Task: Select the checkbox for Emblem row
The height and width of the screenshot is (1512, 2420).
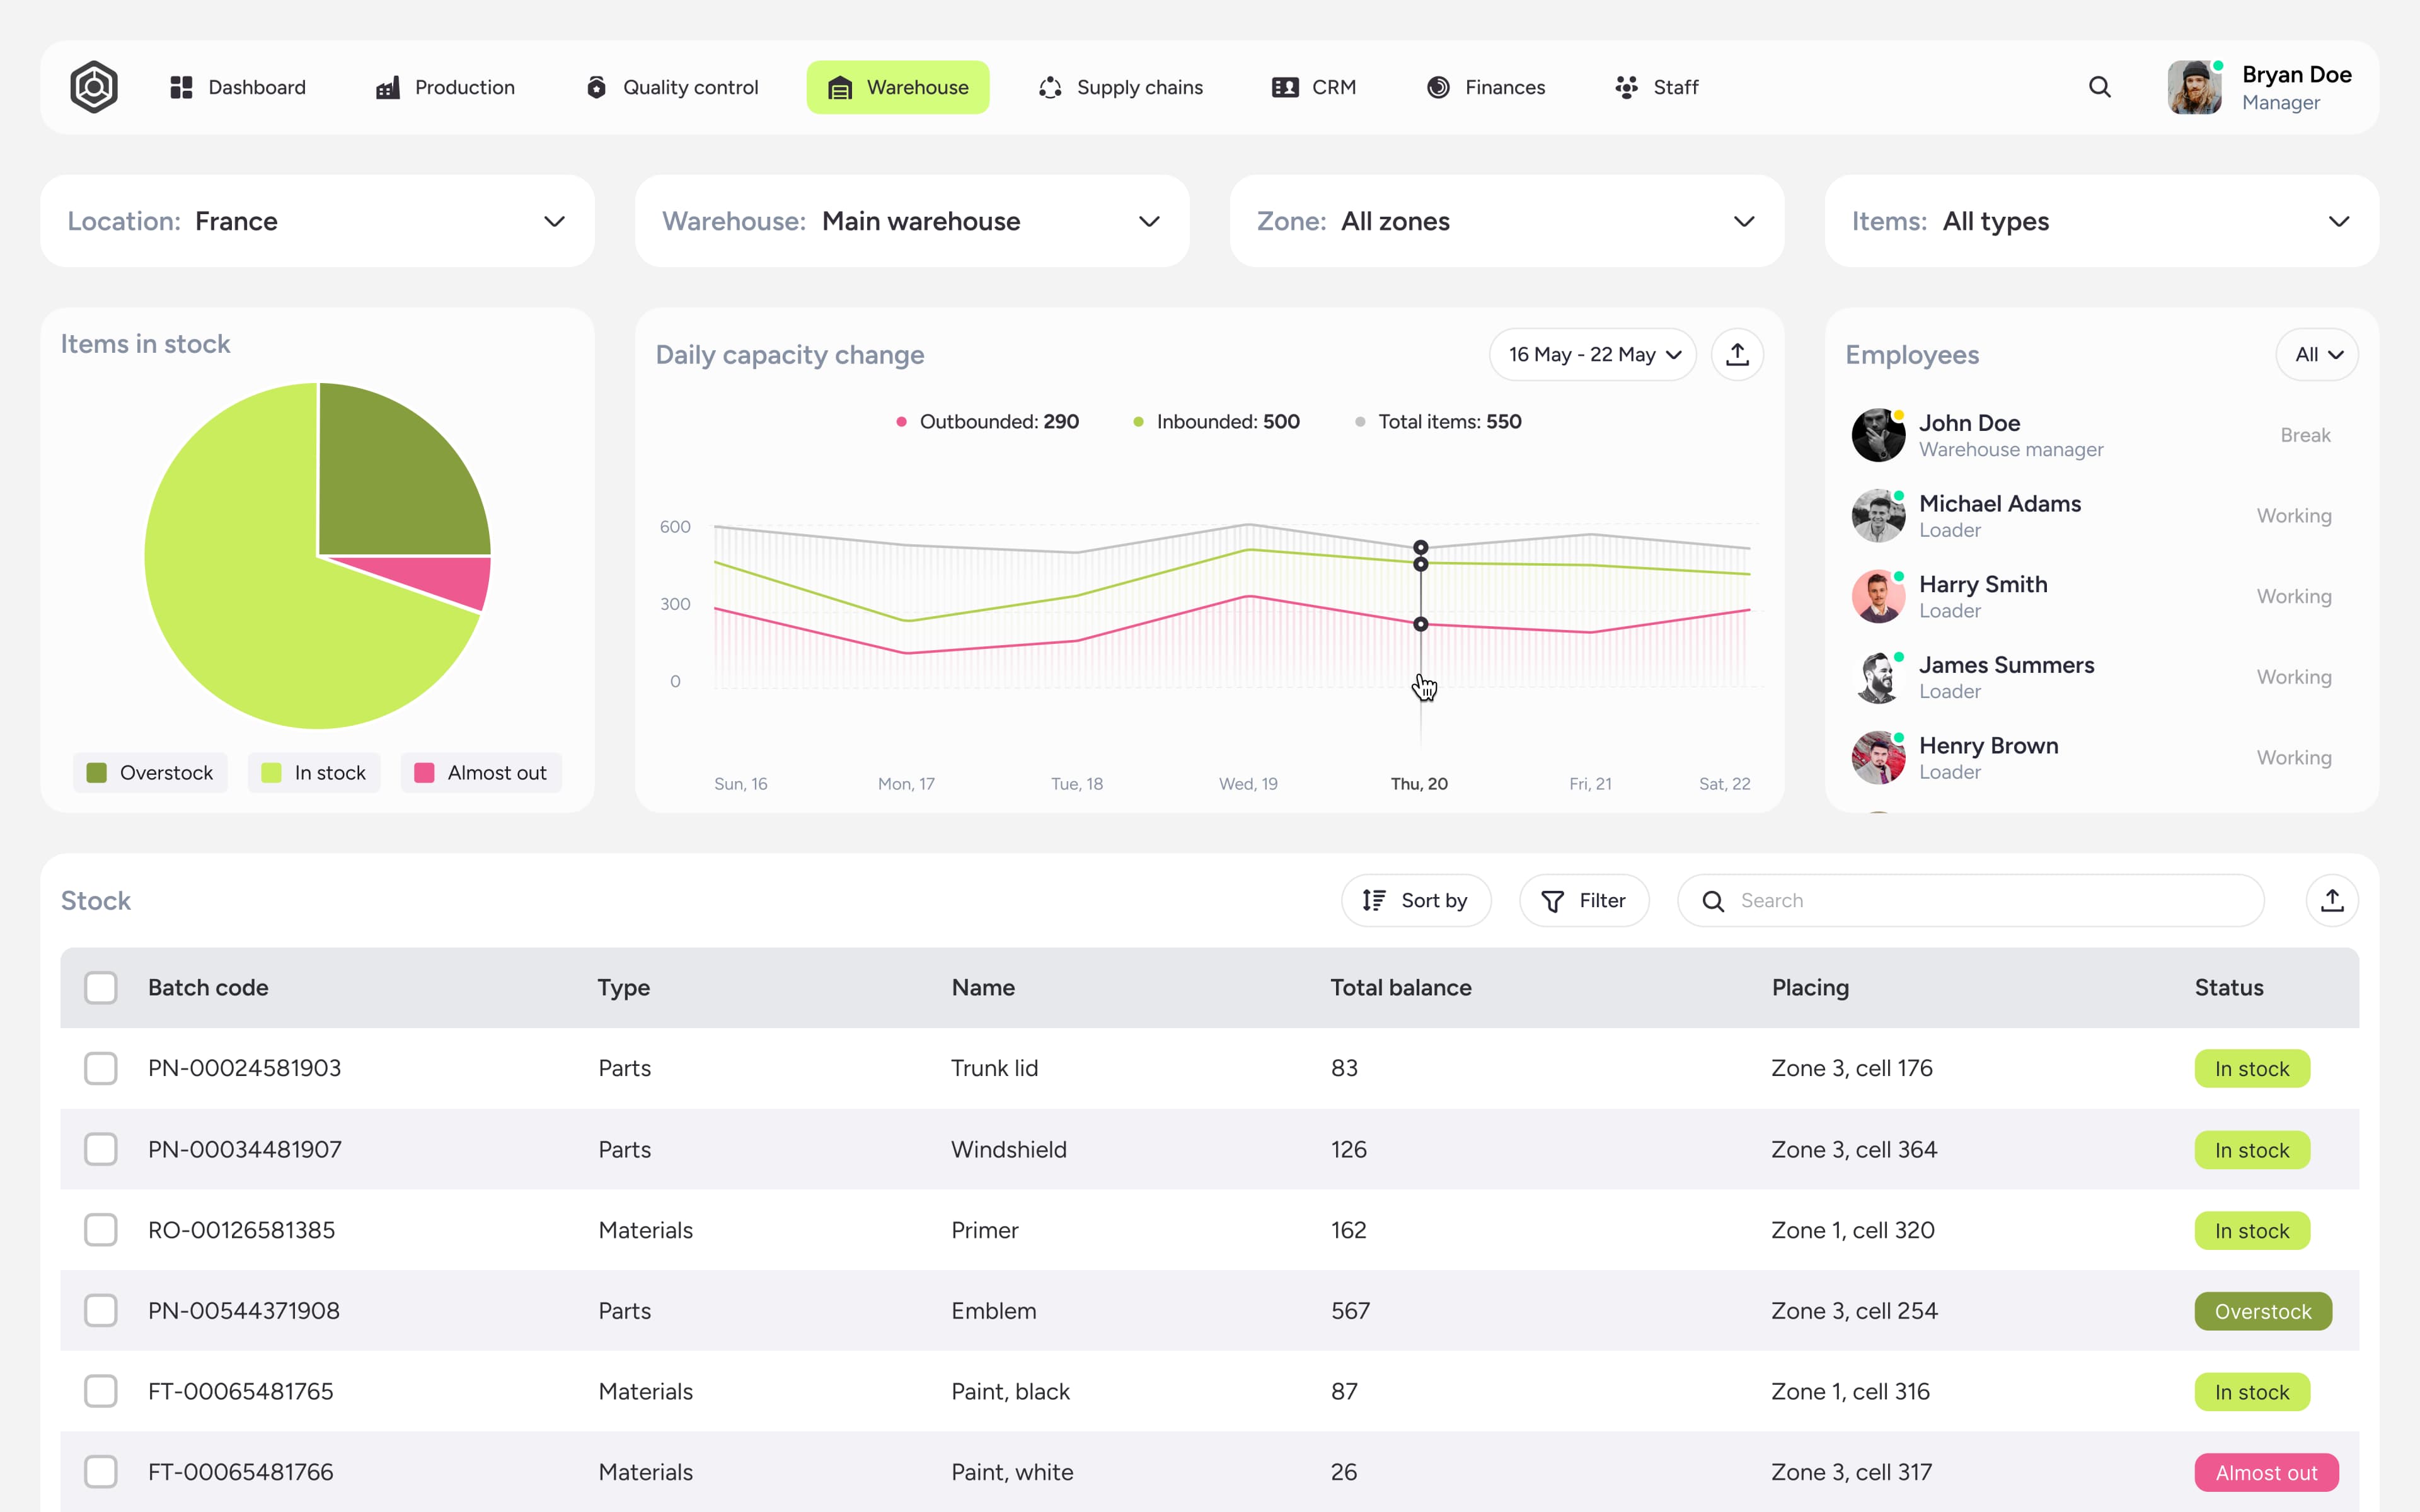Action: (101, 1310)
